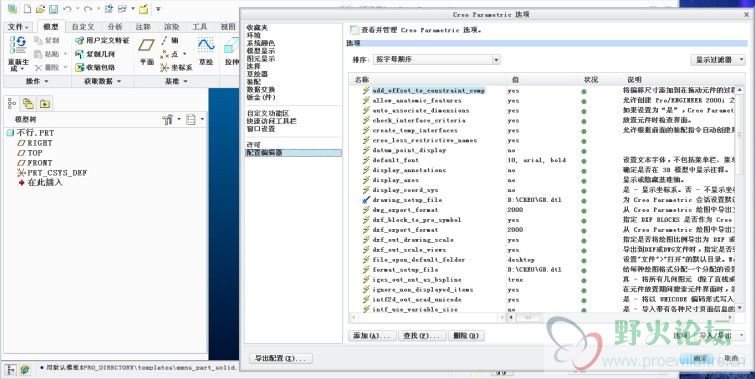The image size is (755, 379).
Task: Click the large 重新生成 regenerate icon
Action: [18, 46]
